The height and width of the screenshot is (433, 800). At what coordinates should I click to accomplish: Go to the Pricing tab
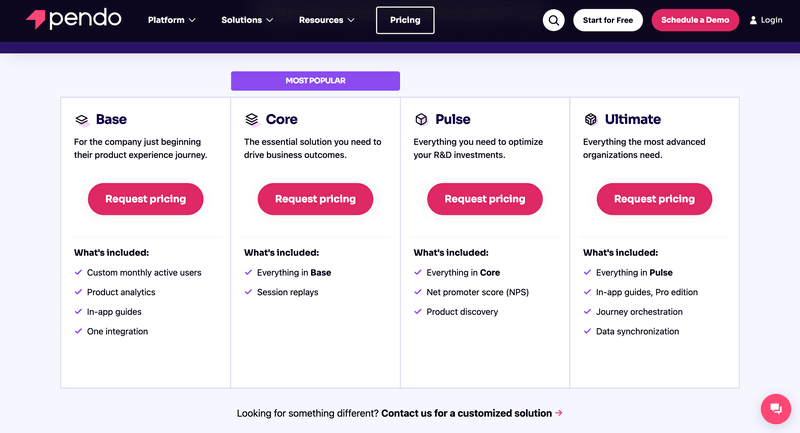click(x=405, y=20)
